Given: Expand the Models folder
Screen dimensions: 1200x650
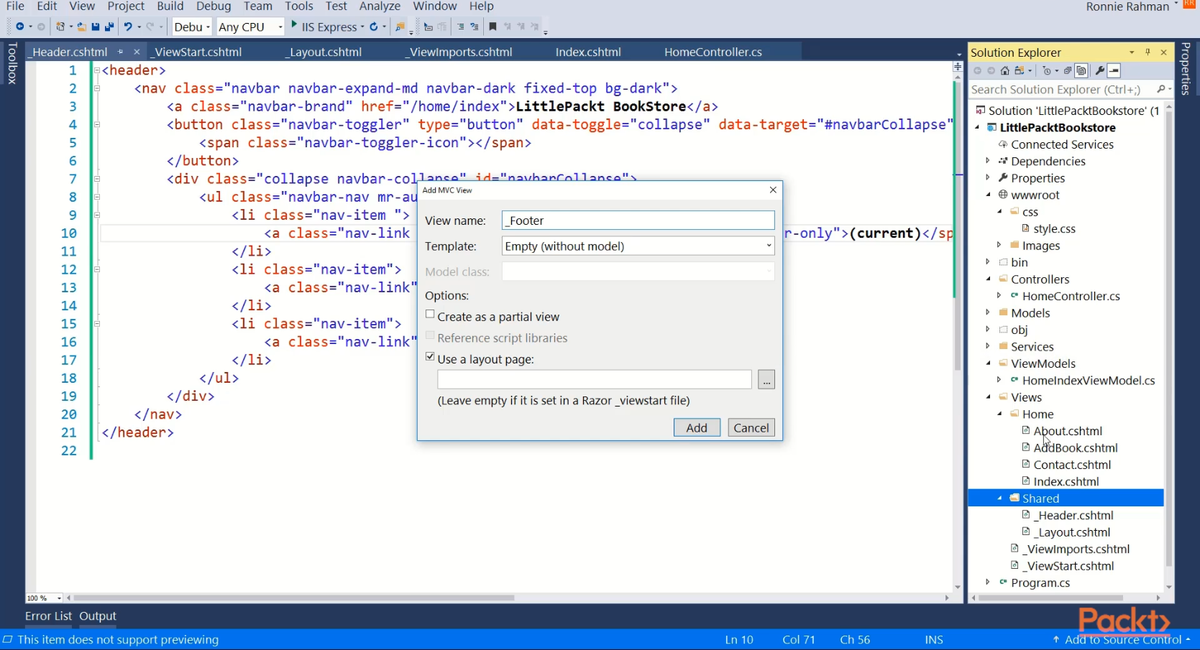Looking at the screenshot, I should coord(989,313).
